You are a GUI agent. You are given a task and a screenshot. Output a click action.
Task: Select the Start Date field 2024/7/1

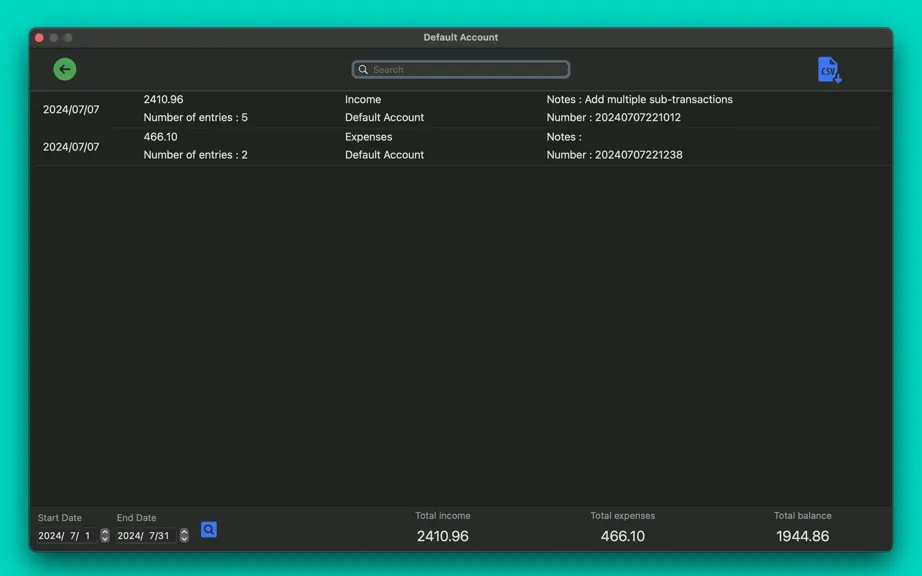(x=67, y=535)
